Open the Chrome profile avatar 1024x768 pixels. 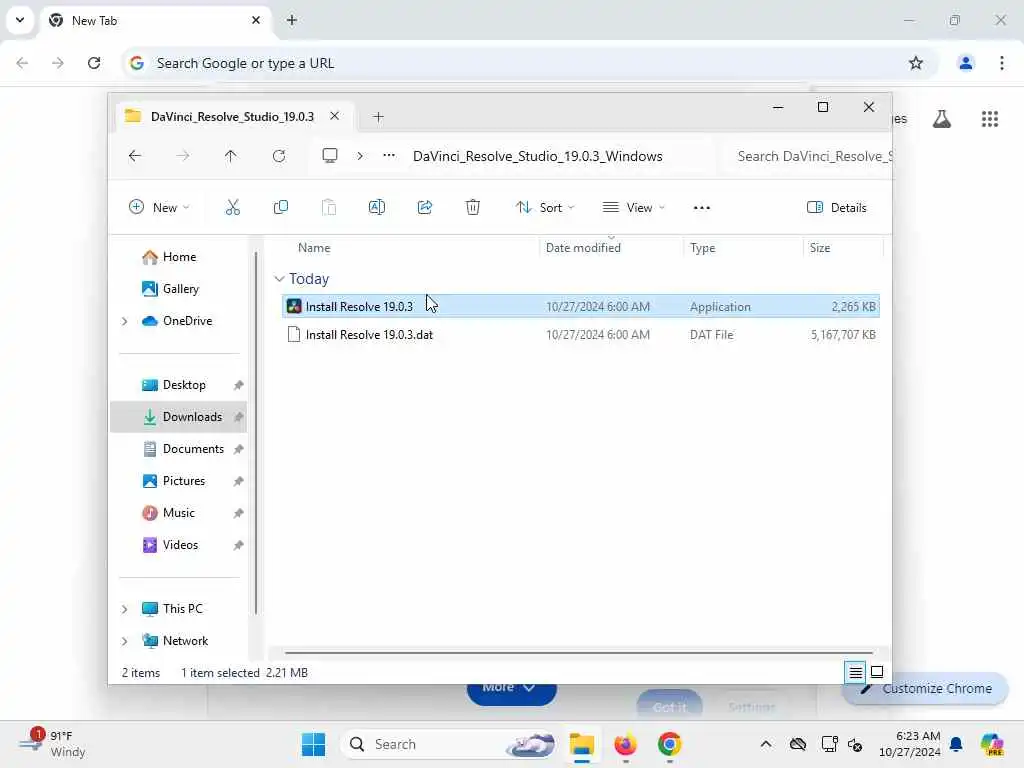coord(965,63)
